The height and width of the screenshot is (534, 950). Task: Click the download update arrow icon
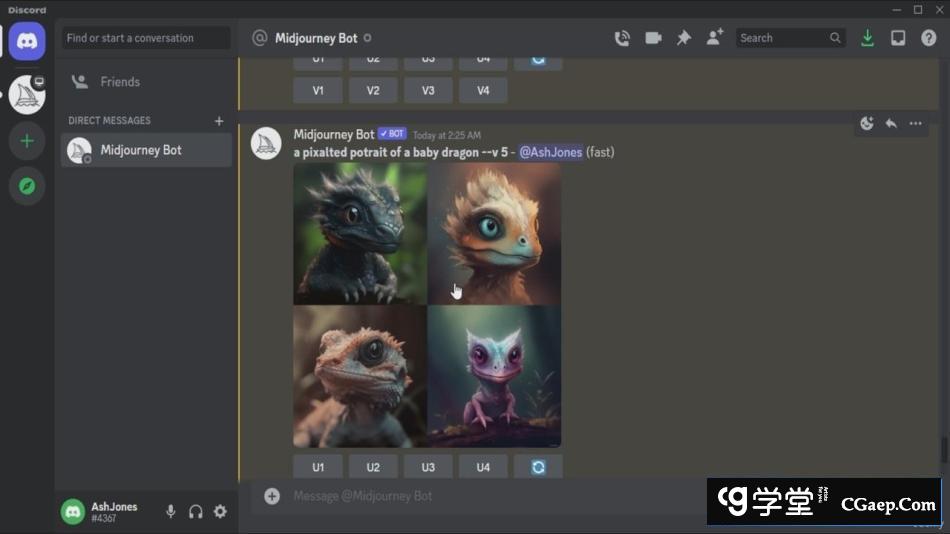tap(867, 38)
